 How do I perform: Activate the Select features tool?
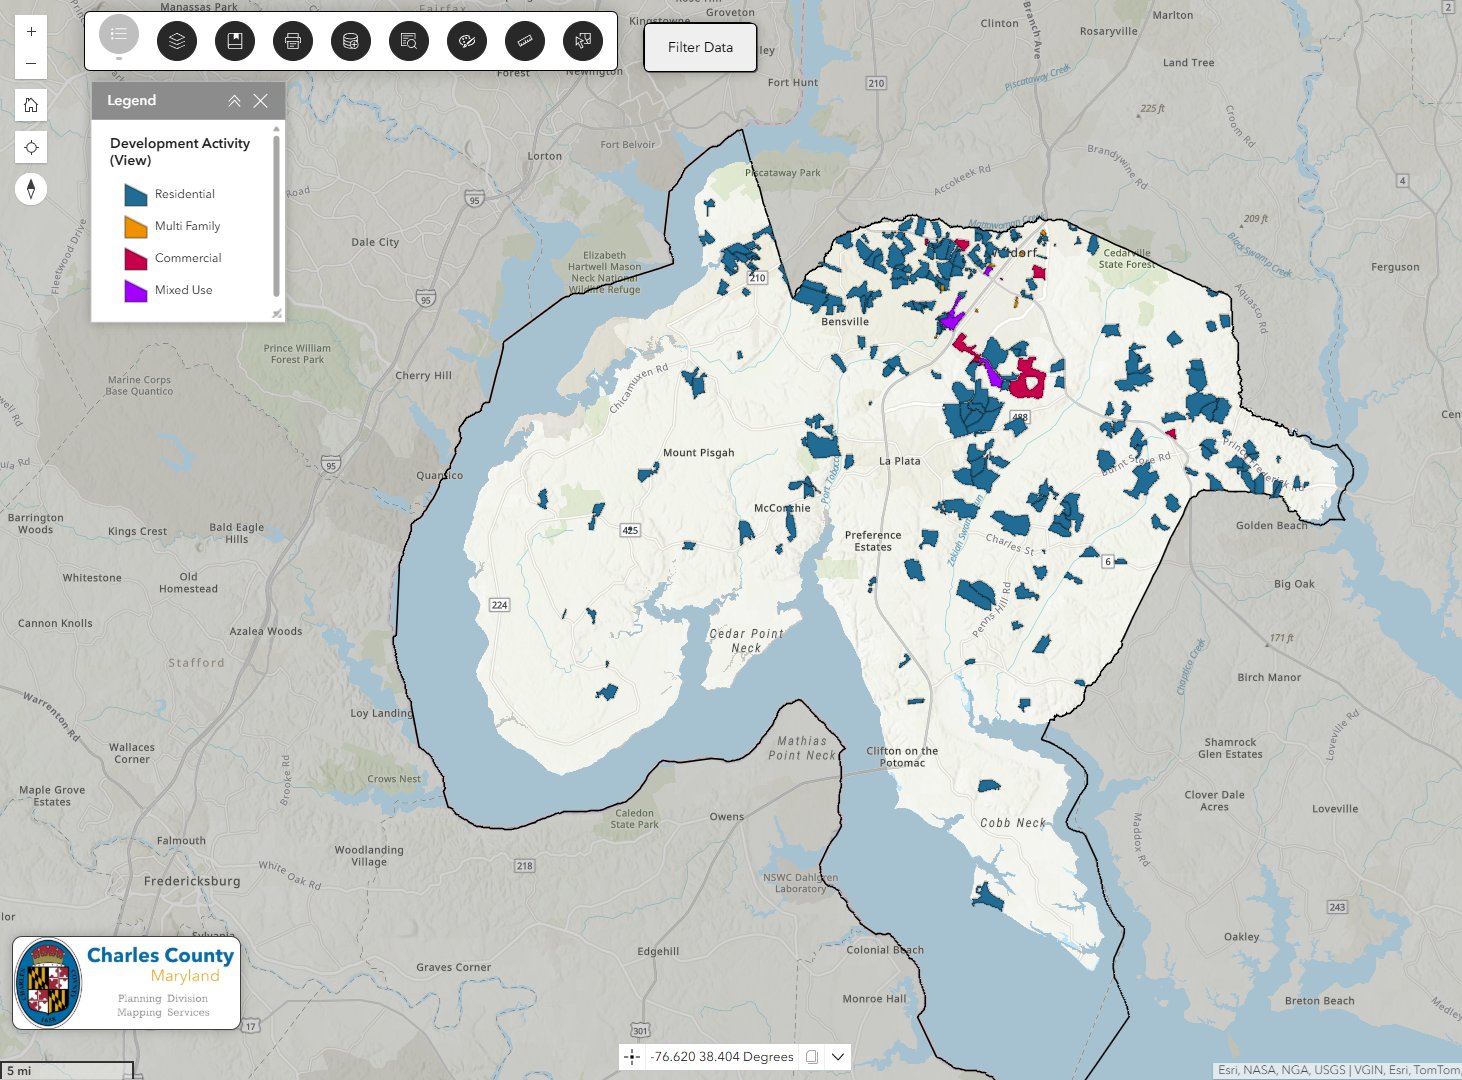click(x=583, y=41)
